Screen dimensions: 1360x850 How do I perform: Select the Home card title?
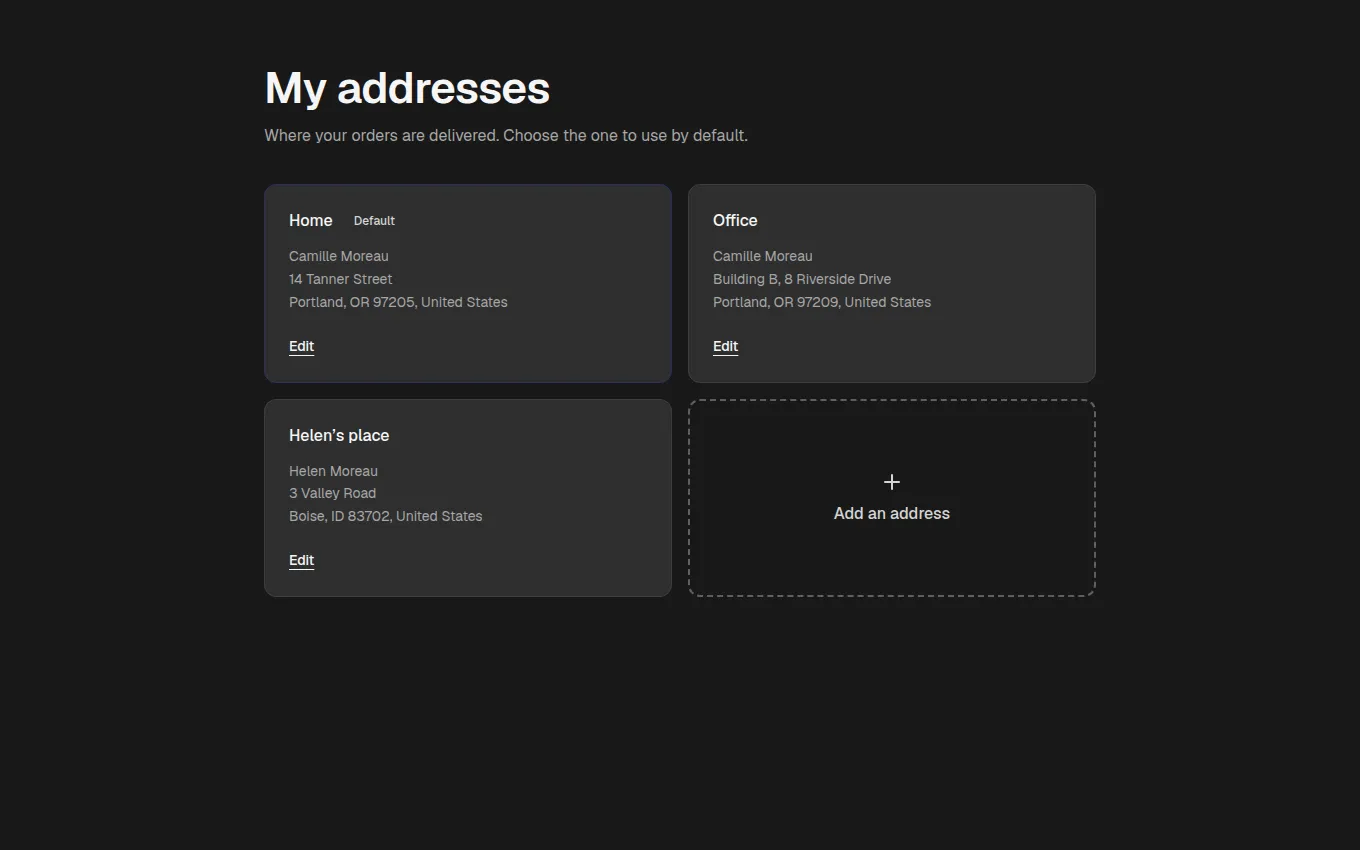click(x=311, y=220)
